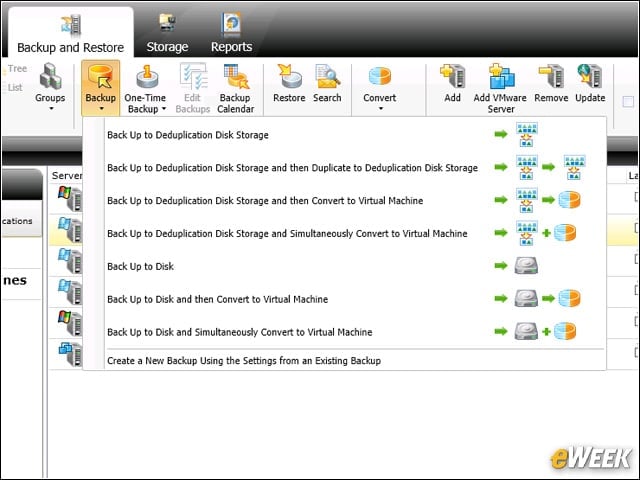Image resolution: width=640 pixels, height=480 pixels.
Task: Click the first Windows server row icon
Action: pyautogui.click(x=70, y=198)
